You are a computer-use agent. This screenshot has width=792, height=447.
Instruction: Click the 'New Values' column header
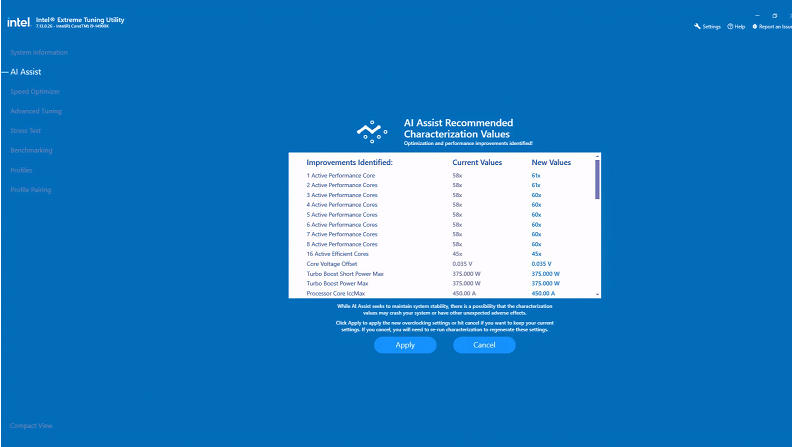pos(551,163)
